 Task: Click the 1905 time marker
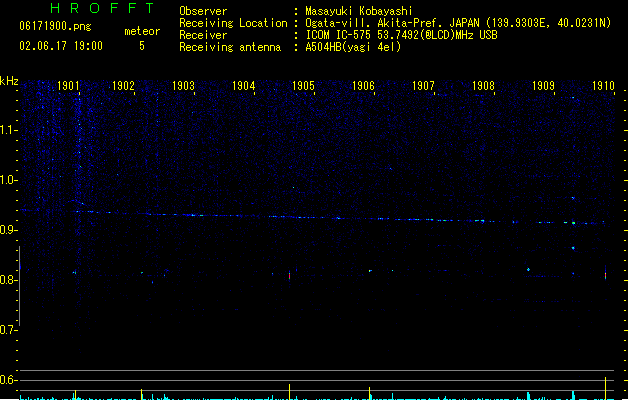click(303, 86)
